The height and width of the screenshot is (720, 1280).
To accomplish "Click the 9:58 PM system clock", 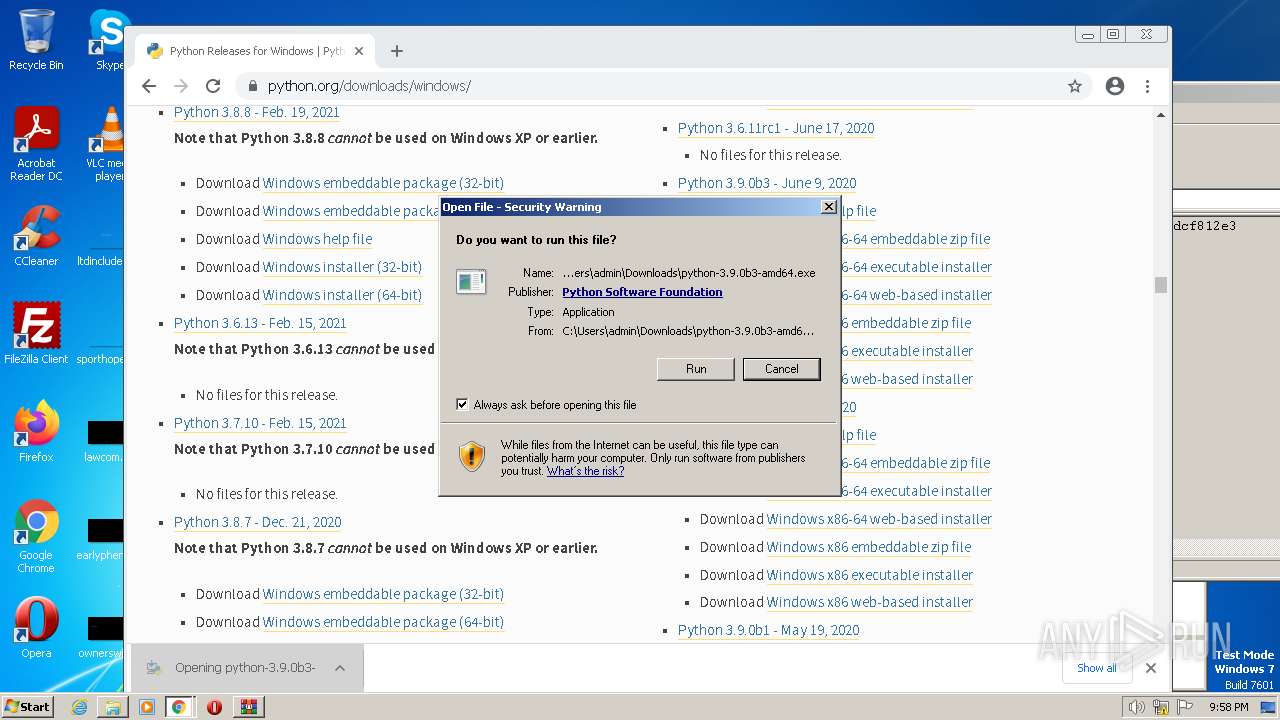I will (1228, 707).
